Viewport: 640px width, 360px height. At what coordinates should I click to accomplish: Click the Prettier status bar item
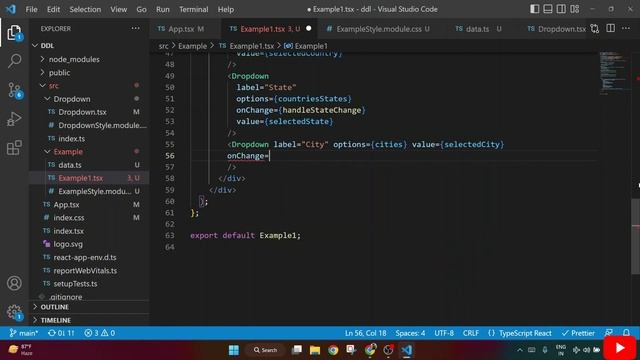[578, 333]
